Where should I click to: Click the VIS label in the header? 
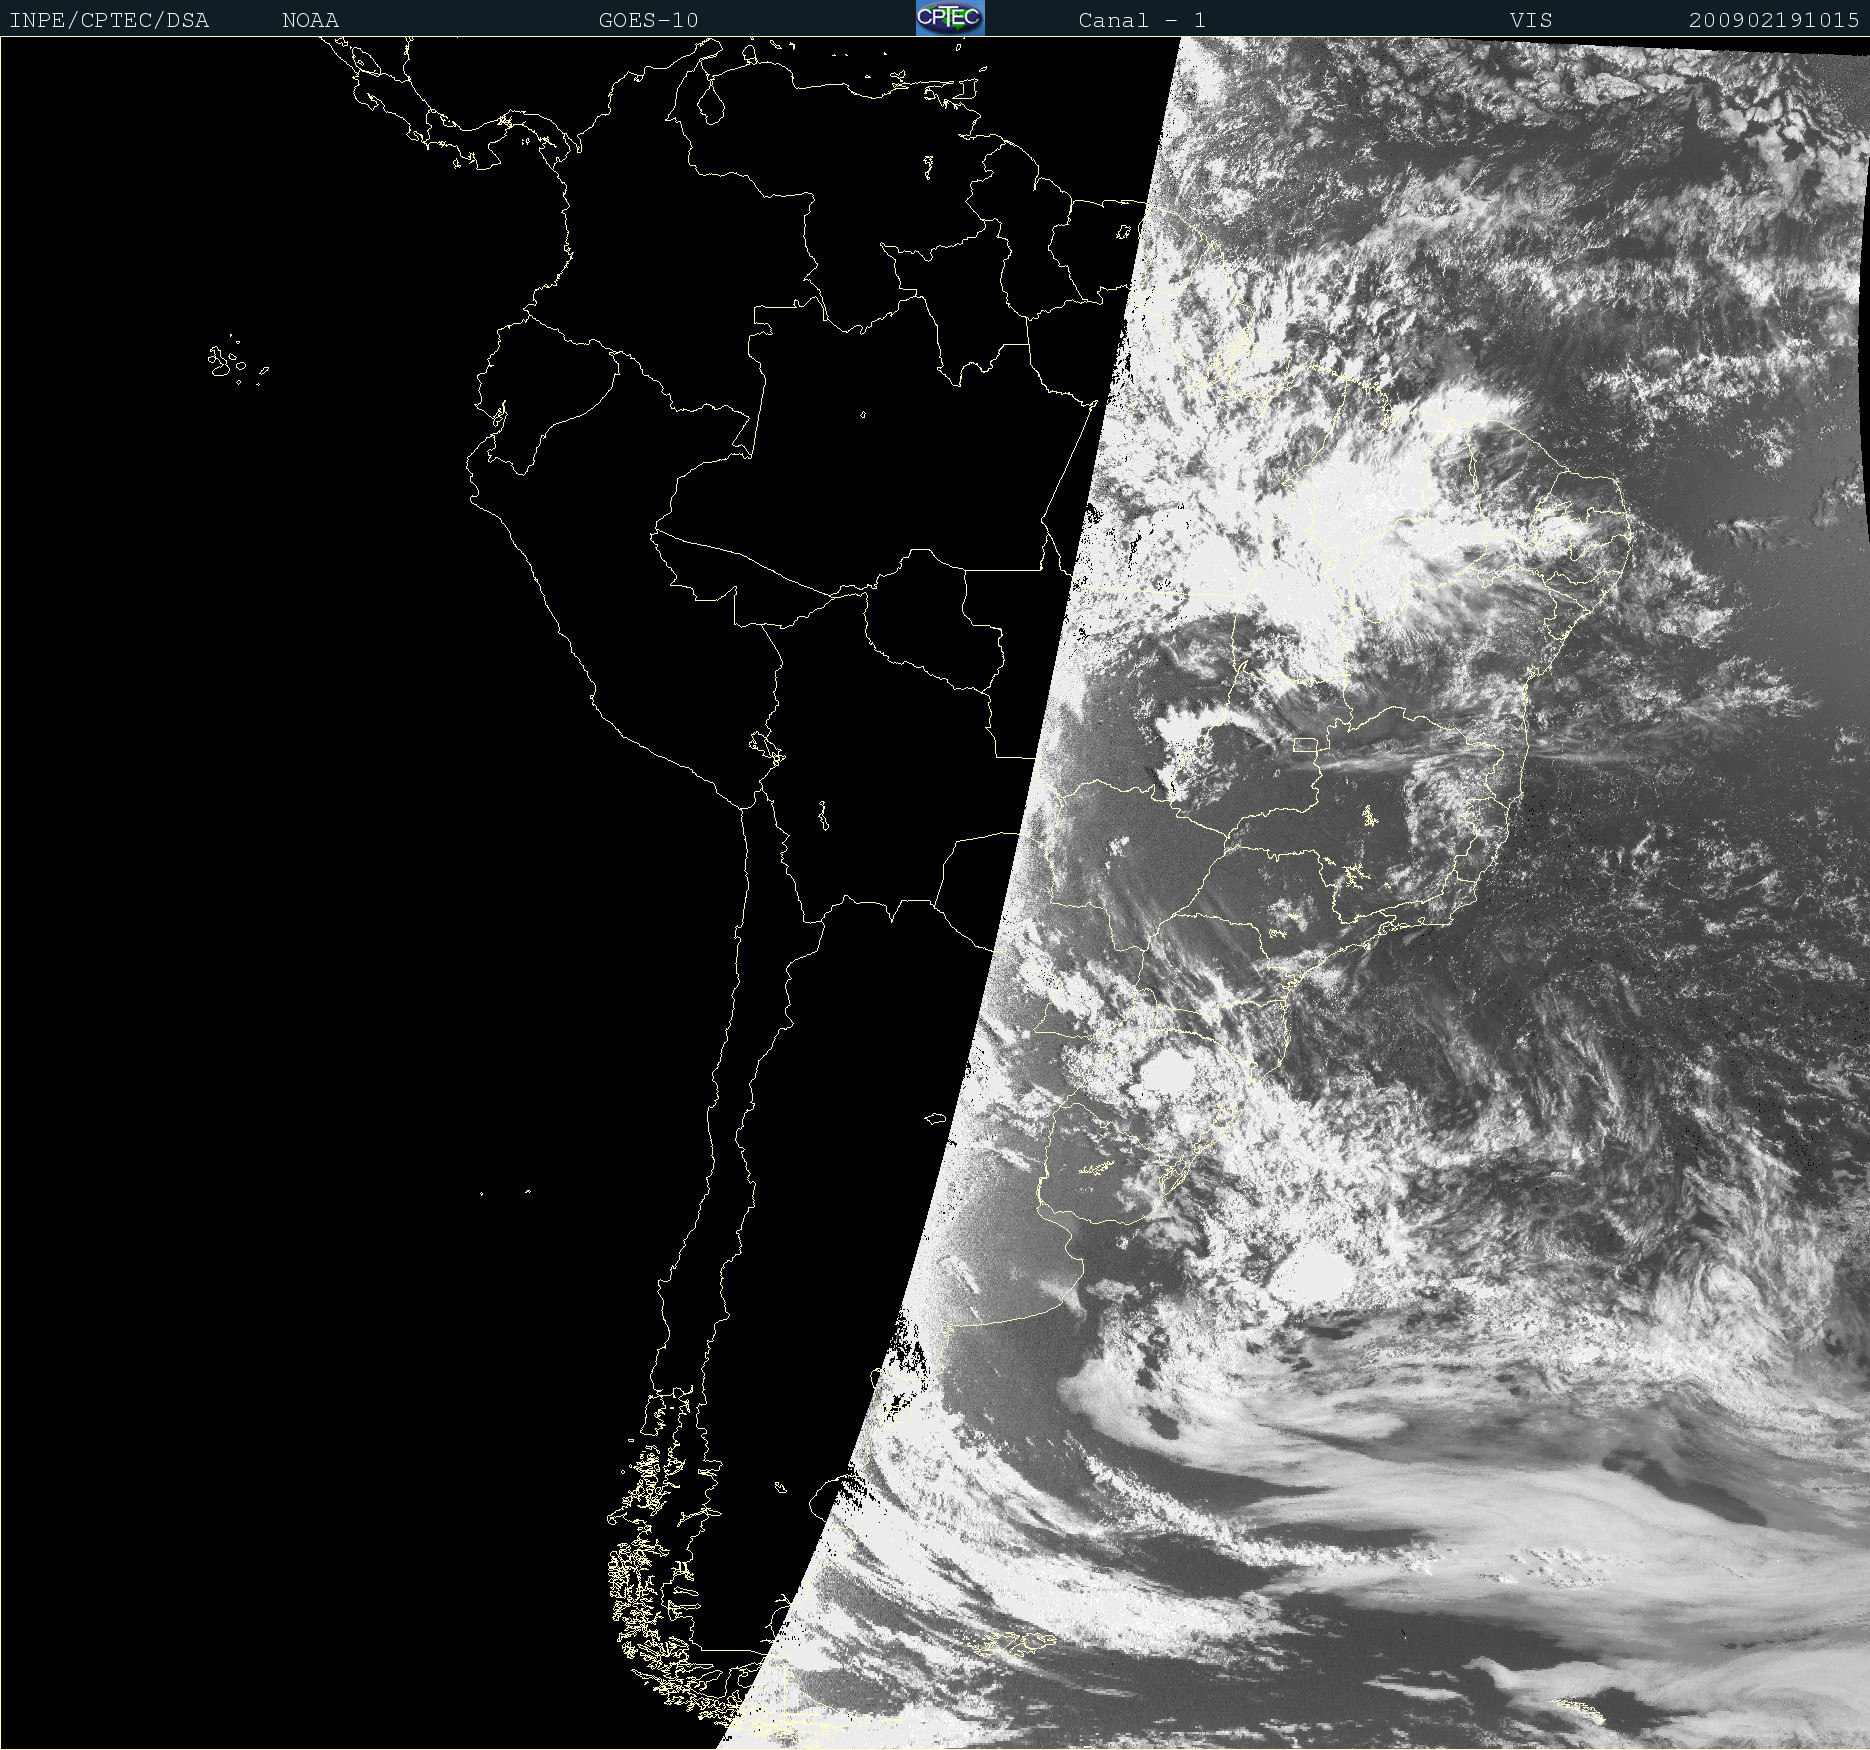(1531, 20)
